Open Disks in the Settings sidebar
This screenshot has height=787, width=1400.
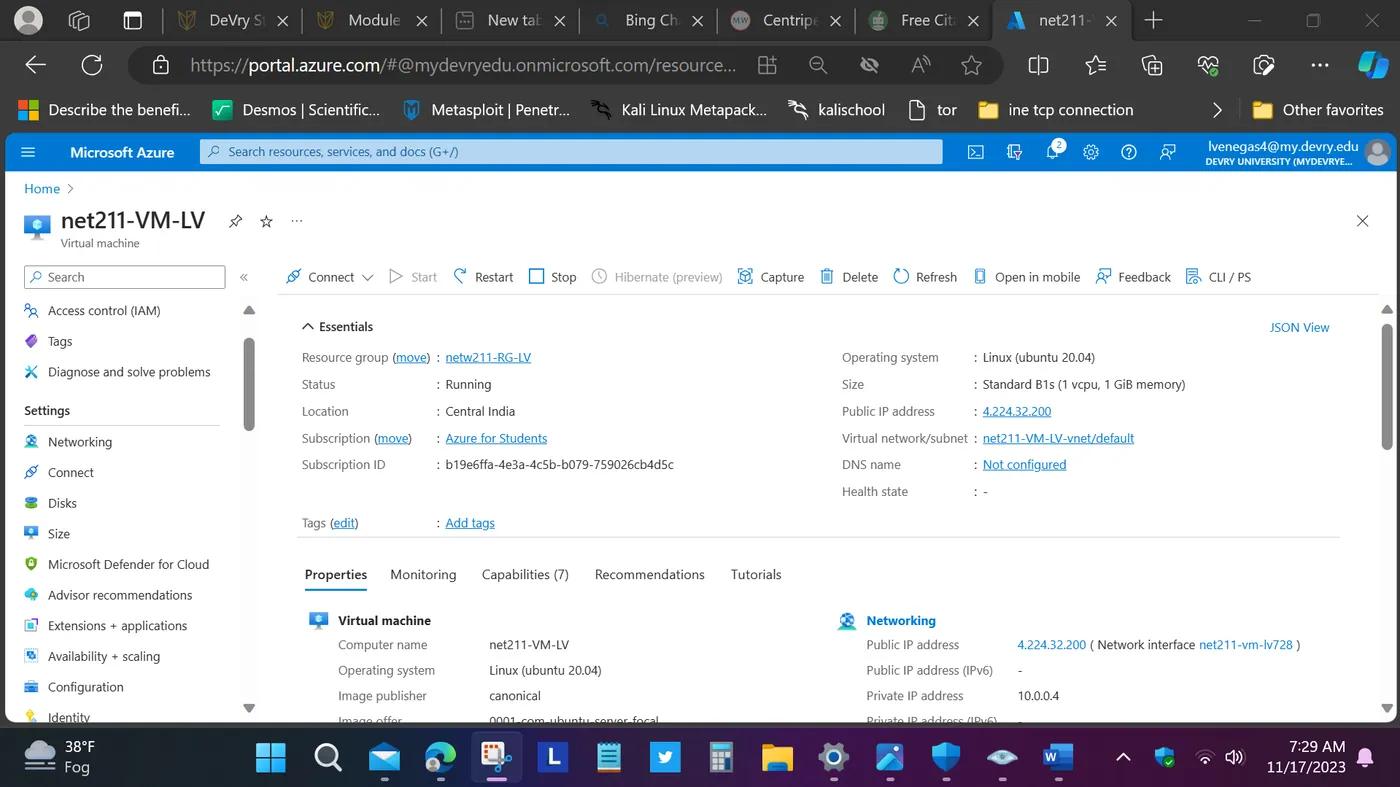pyautogui.click(x=62, y=503)
